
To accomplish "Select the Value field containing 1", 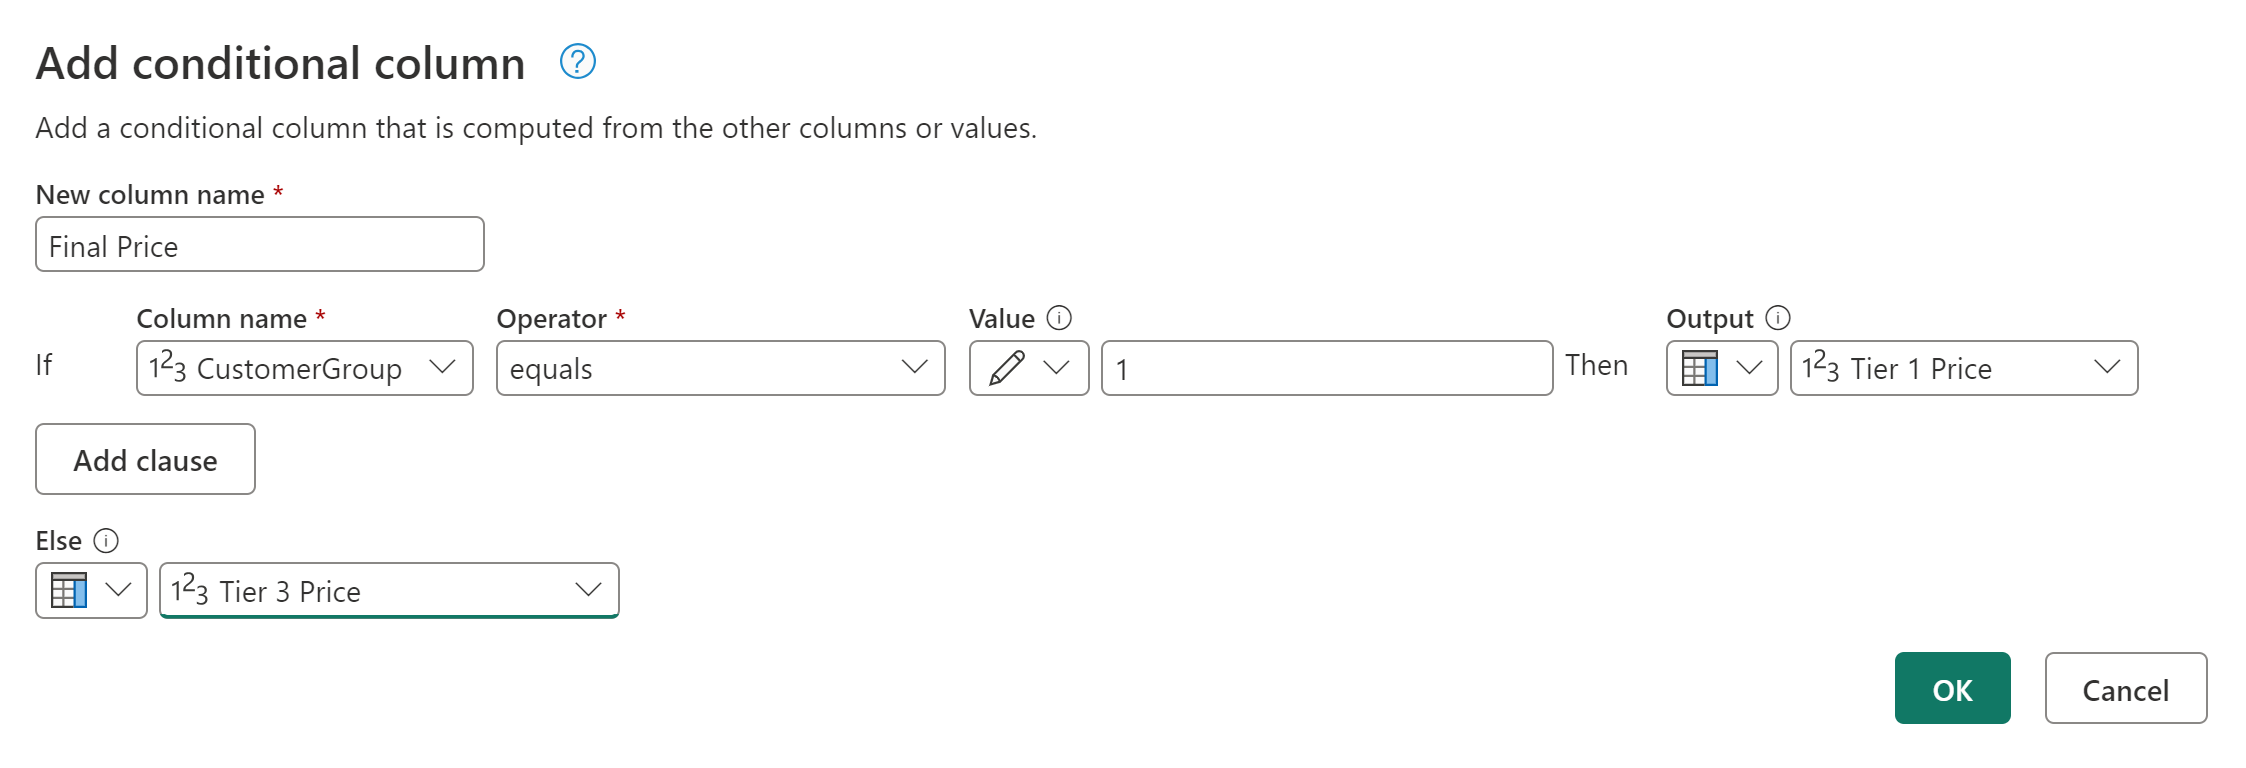I will pyautogui.click(x=1326, y=368).
